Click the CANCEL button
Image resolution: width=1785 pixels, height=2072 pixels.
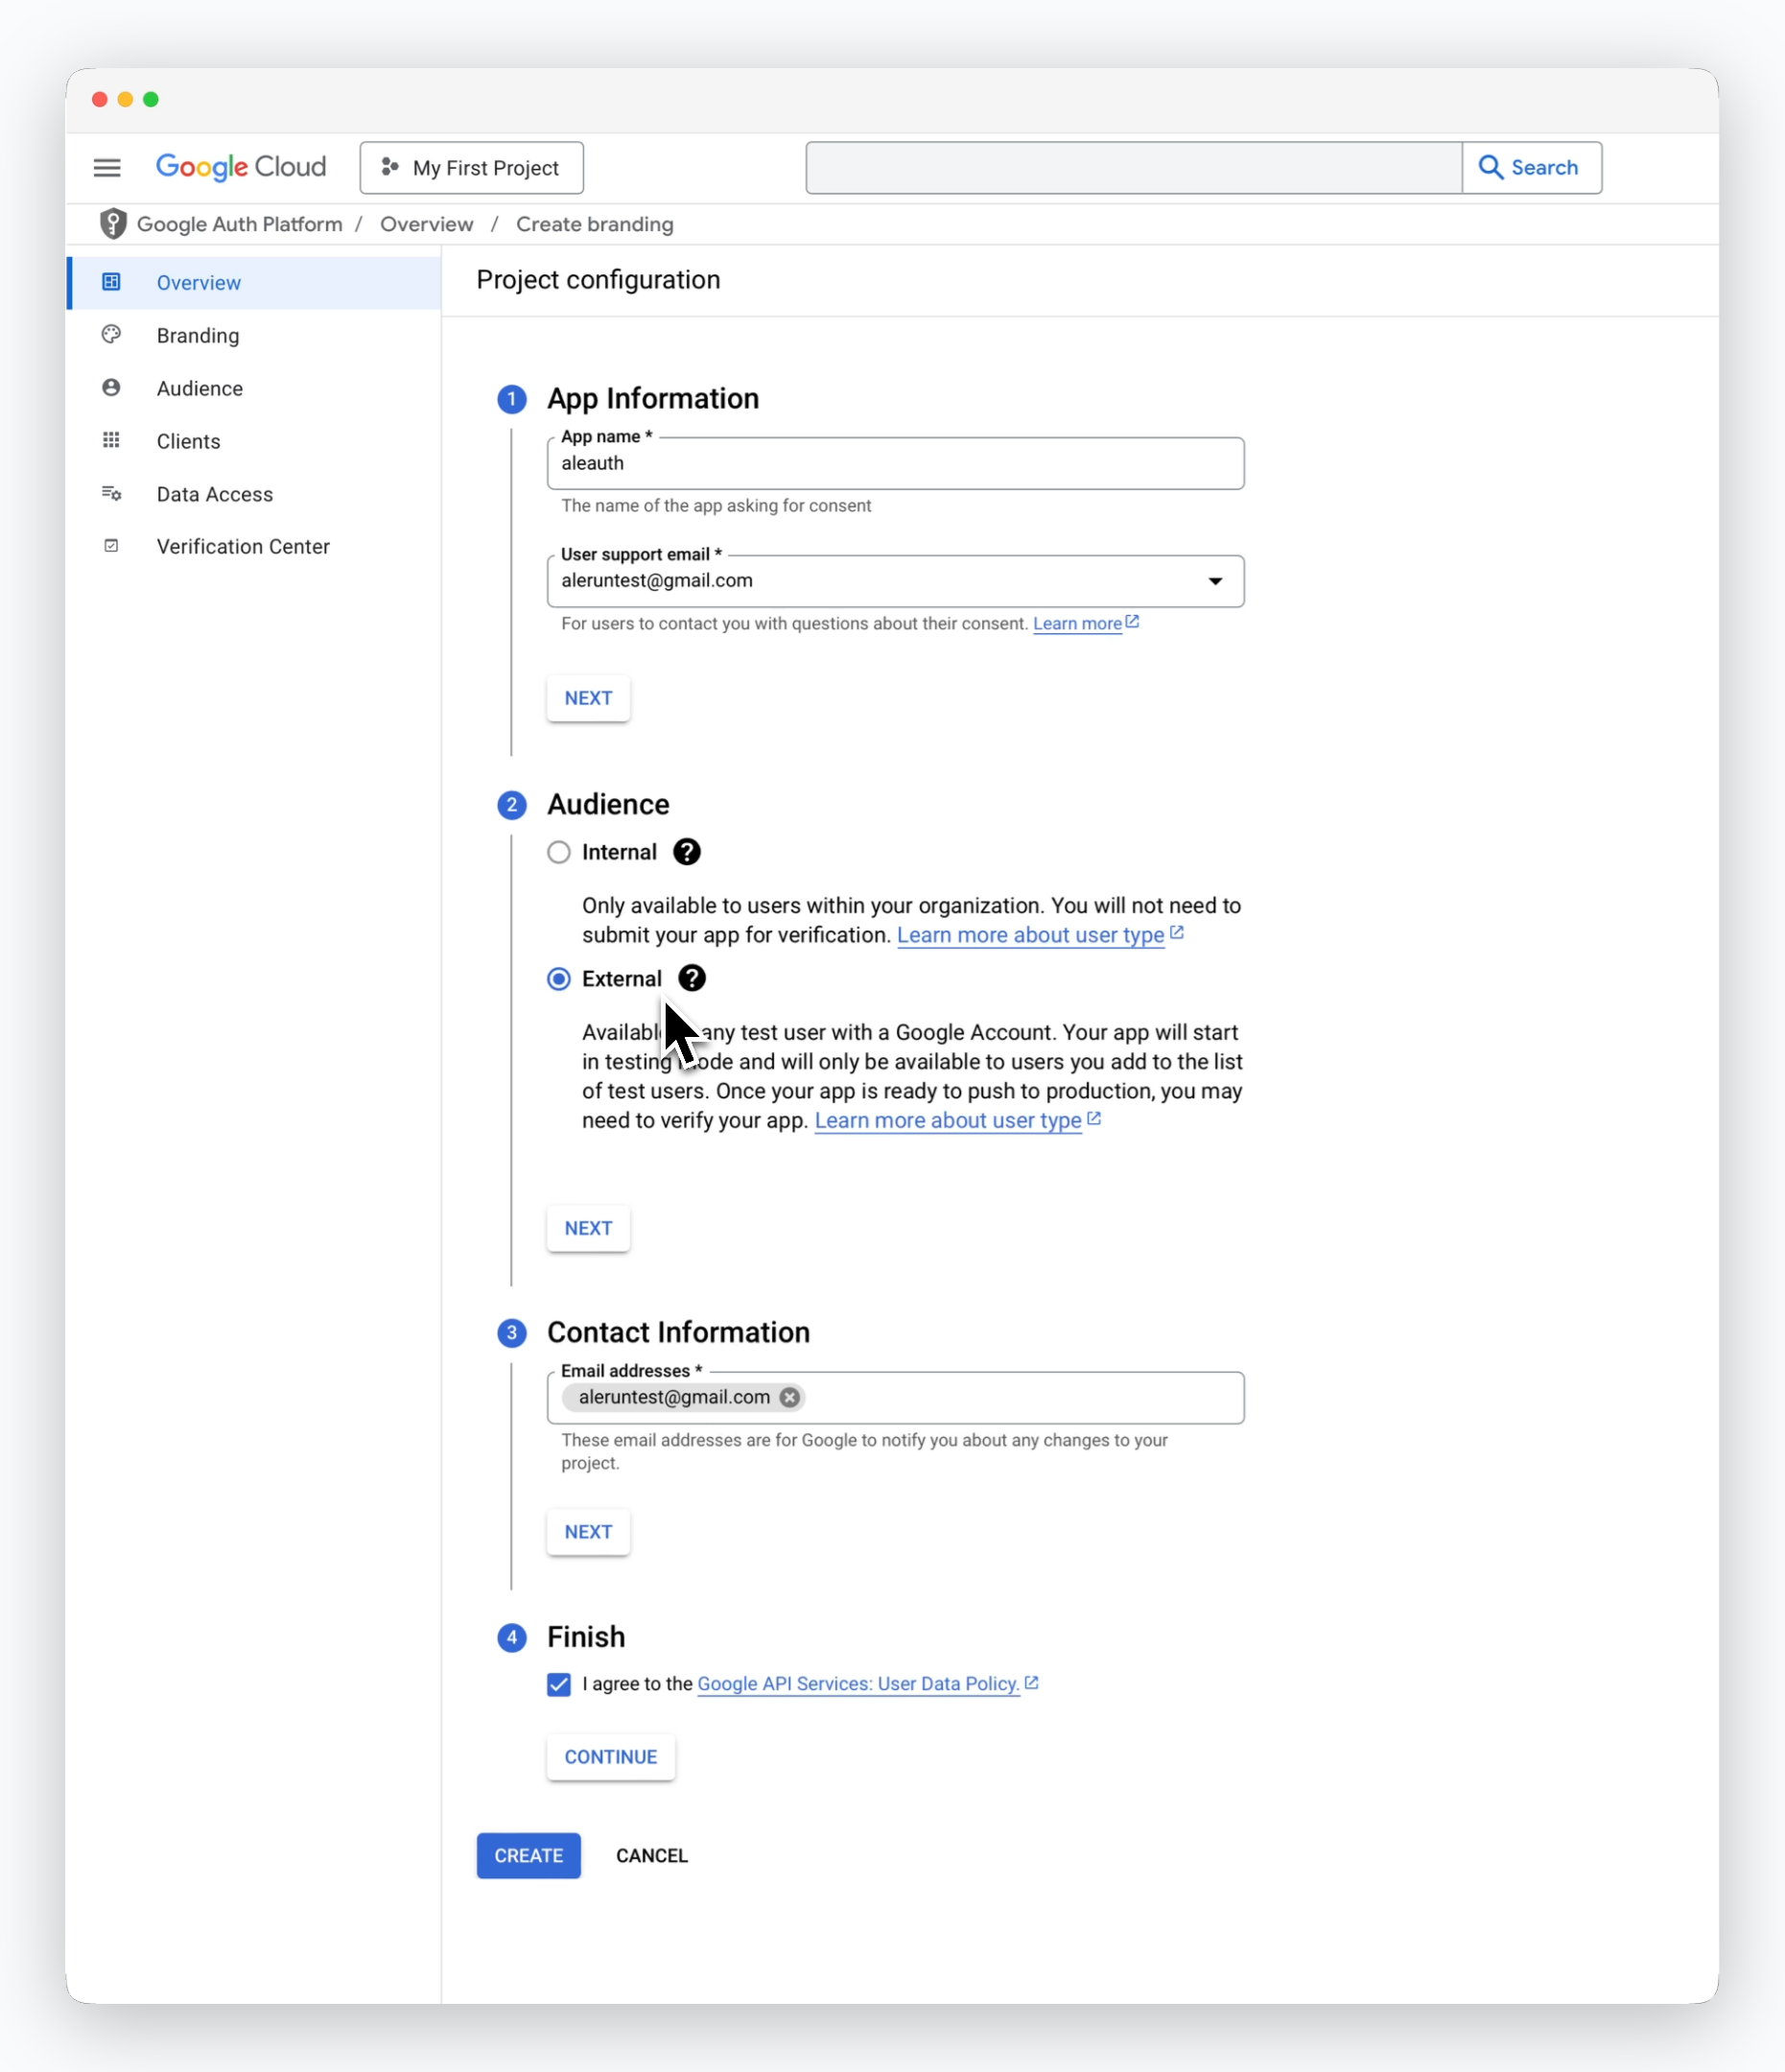coord(652,1856)
